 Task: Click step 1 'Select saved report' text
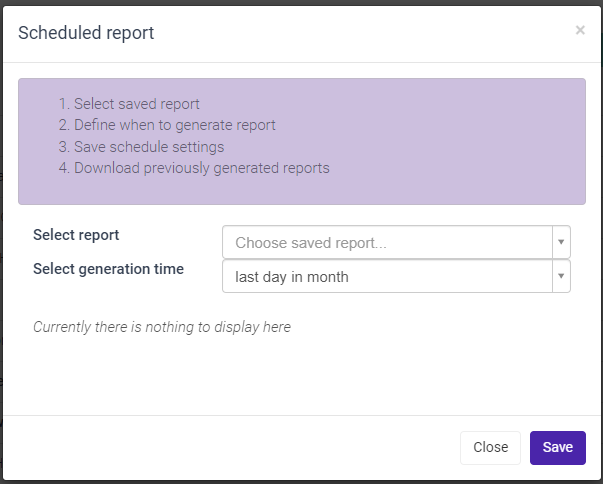(136, 104)
